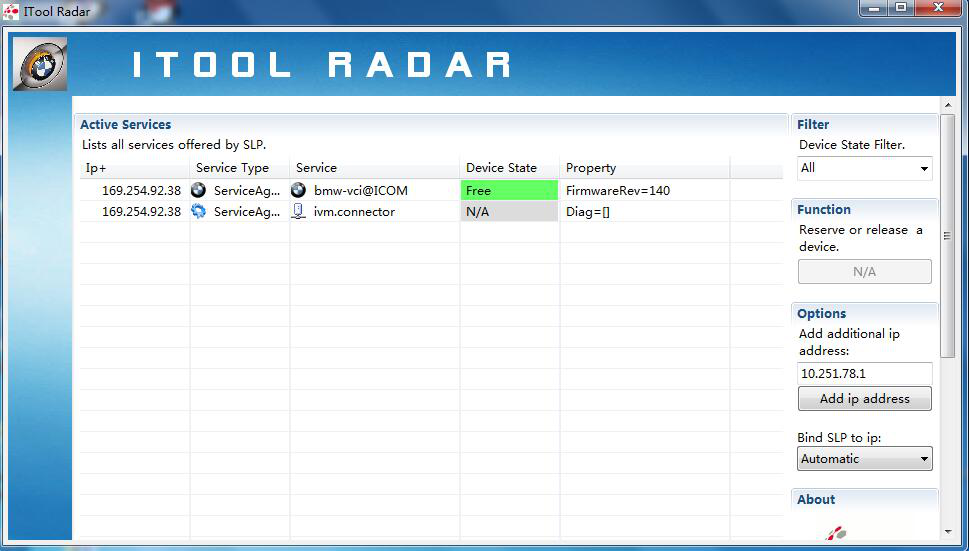Click IP 169.254.92.38 in the ivm.connector row
The width and height of the screenshot is (969, 551).
pyautogui.click(x=142, y=212)
